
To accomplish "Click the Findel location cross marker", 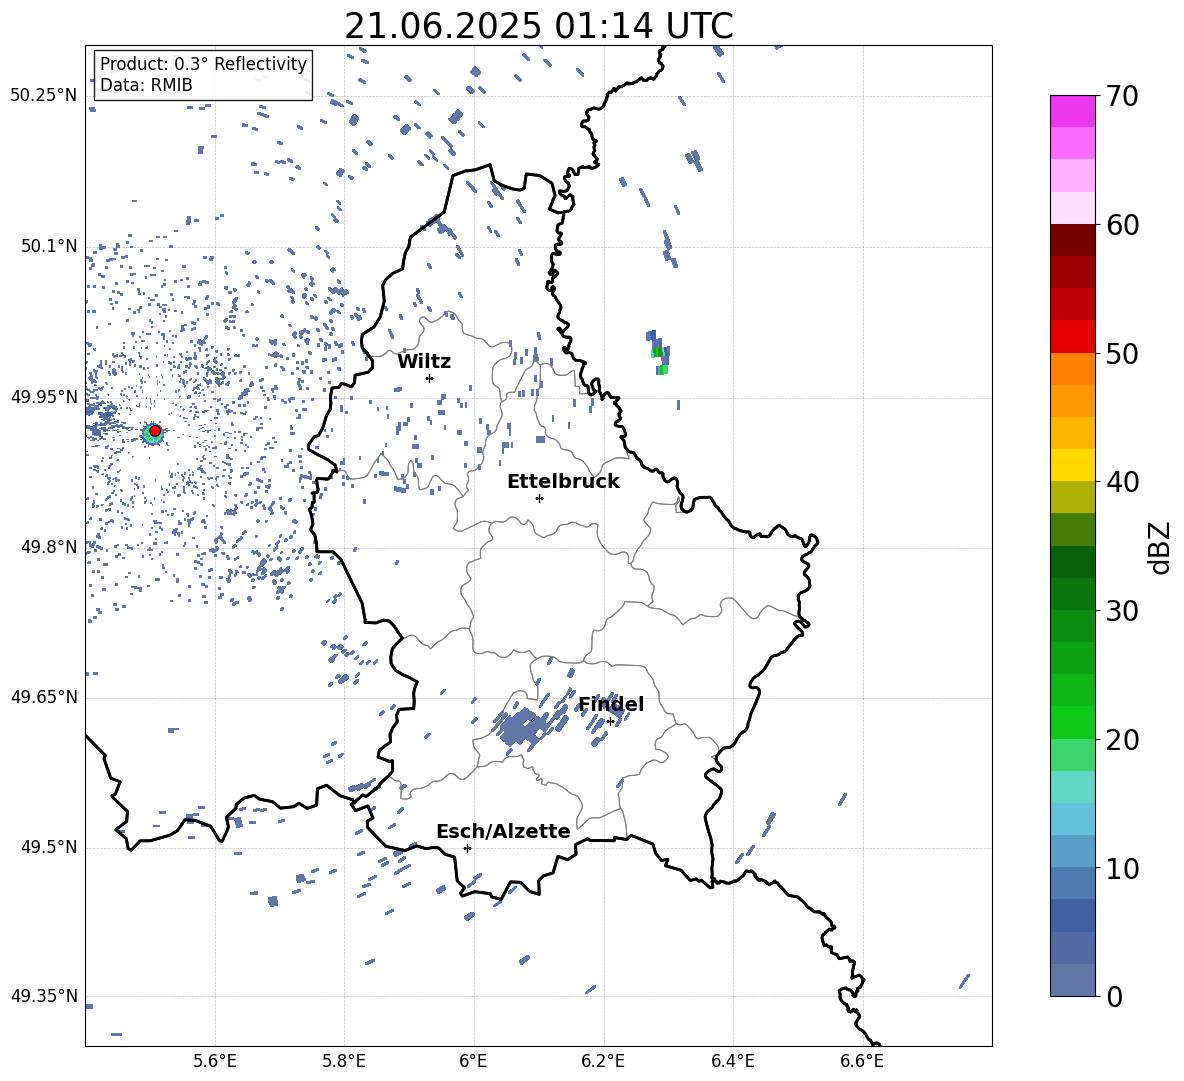I will click(x=610, y=722).
